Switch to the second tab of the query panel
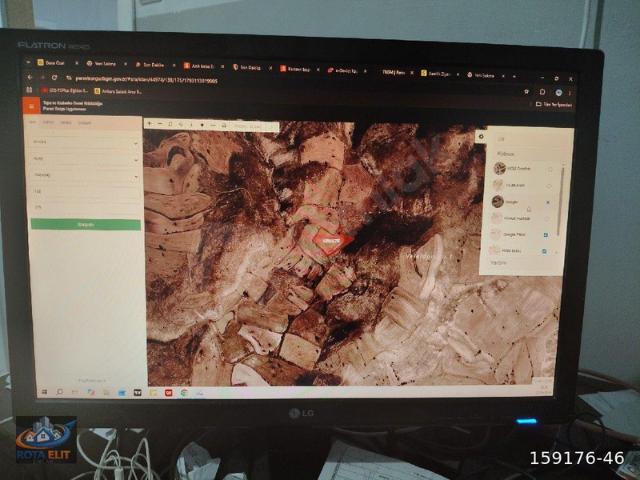 (x=48, y=122)
